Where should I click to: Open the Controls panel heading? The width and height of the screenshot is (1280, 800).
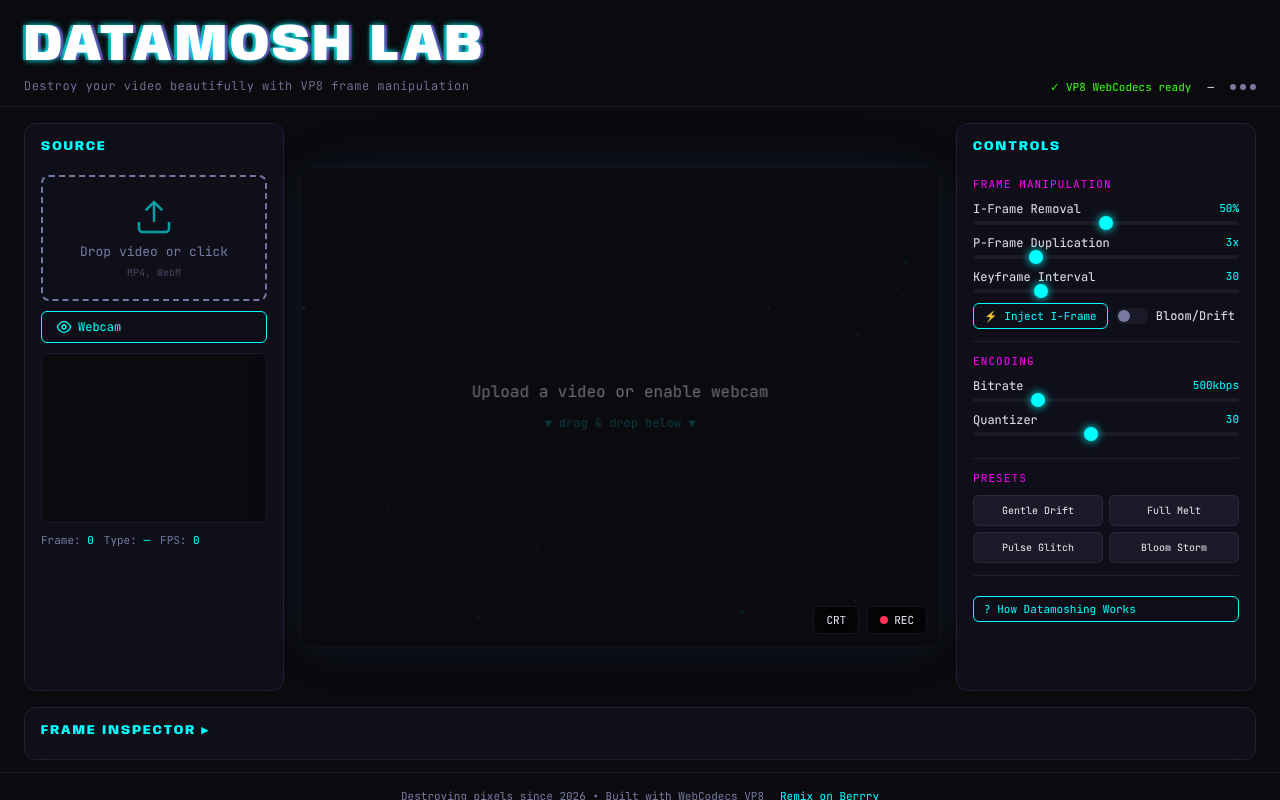coord(1016,145)
